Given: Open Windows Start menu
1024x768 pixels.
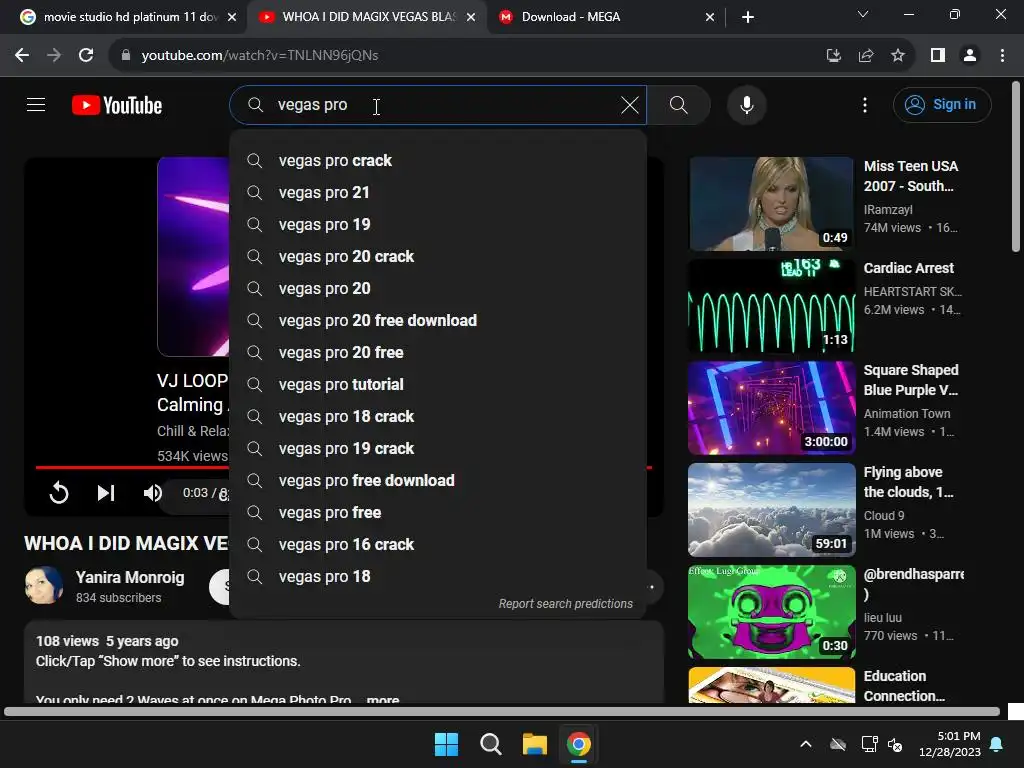Looking at the screenshot, I should [x=446, y=744].
